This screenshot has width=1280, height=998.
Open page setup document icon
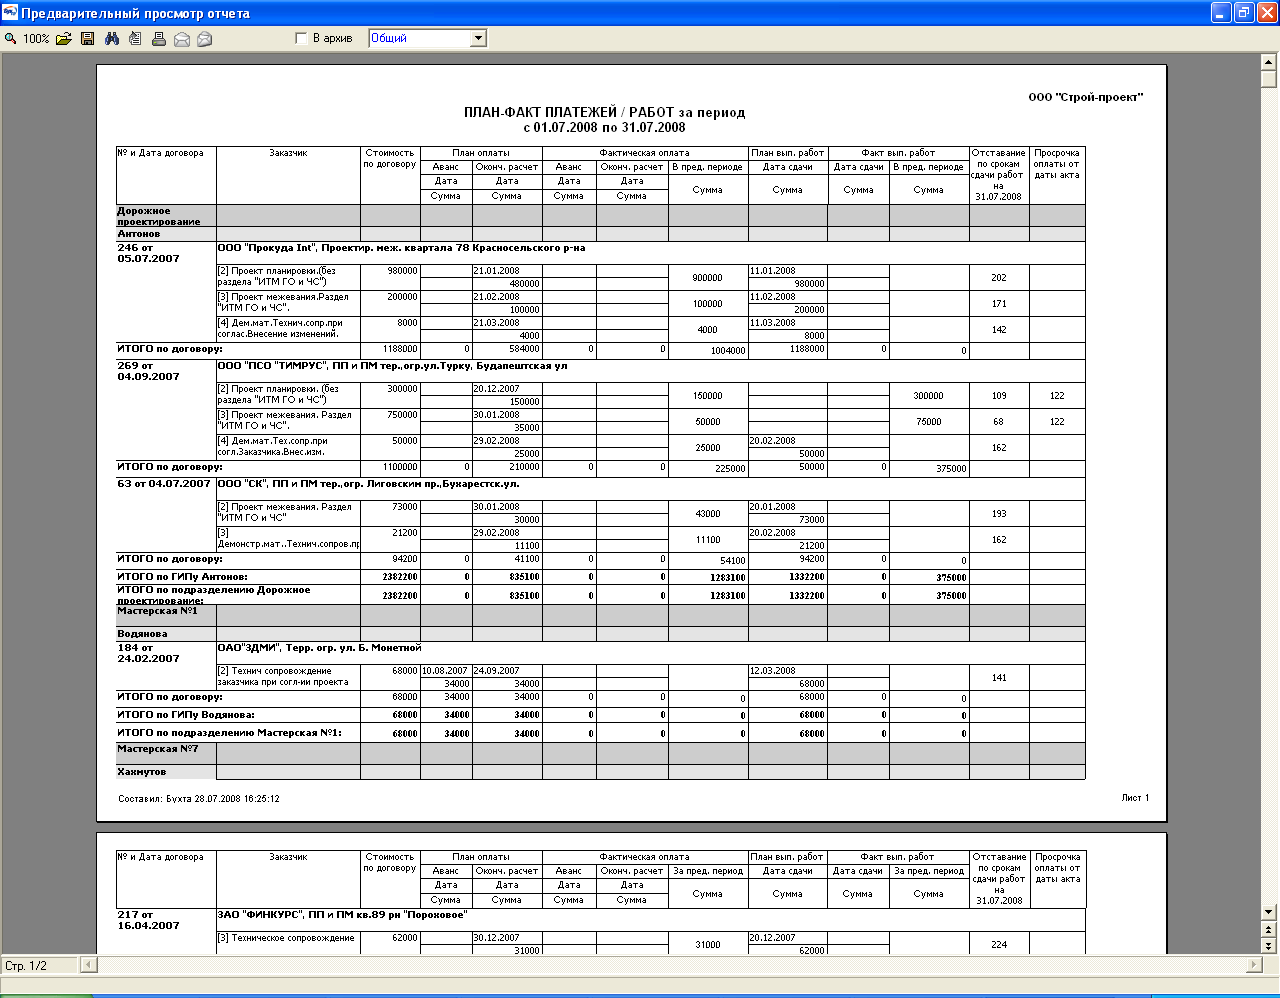click(135, 39)
